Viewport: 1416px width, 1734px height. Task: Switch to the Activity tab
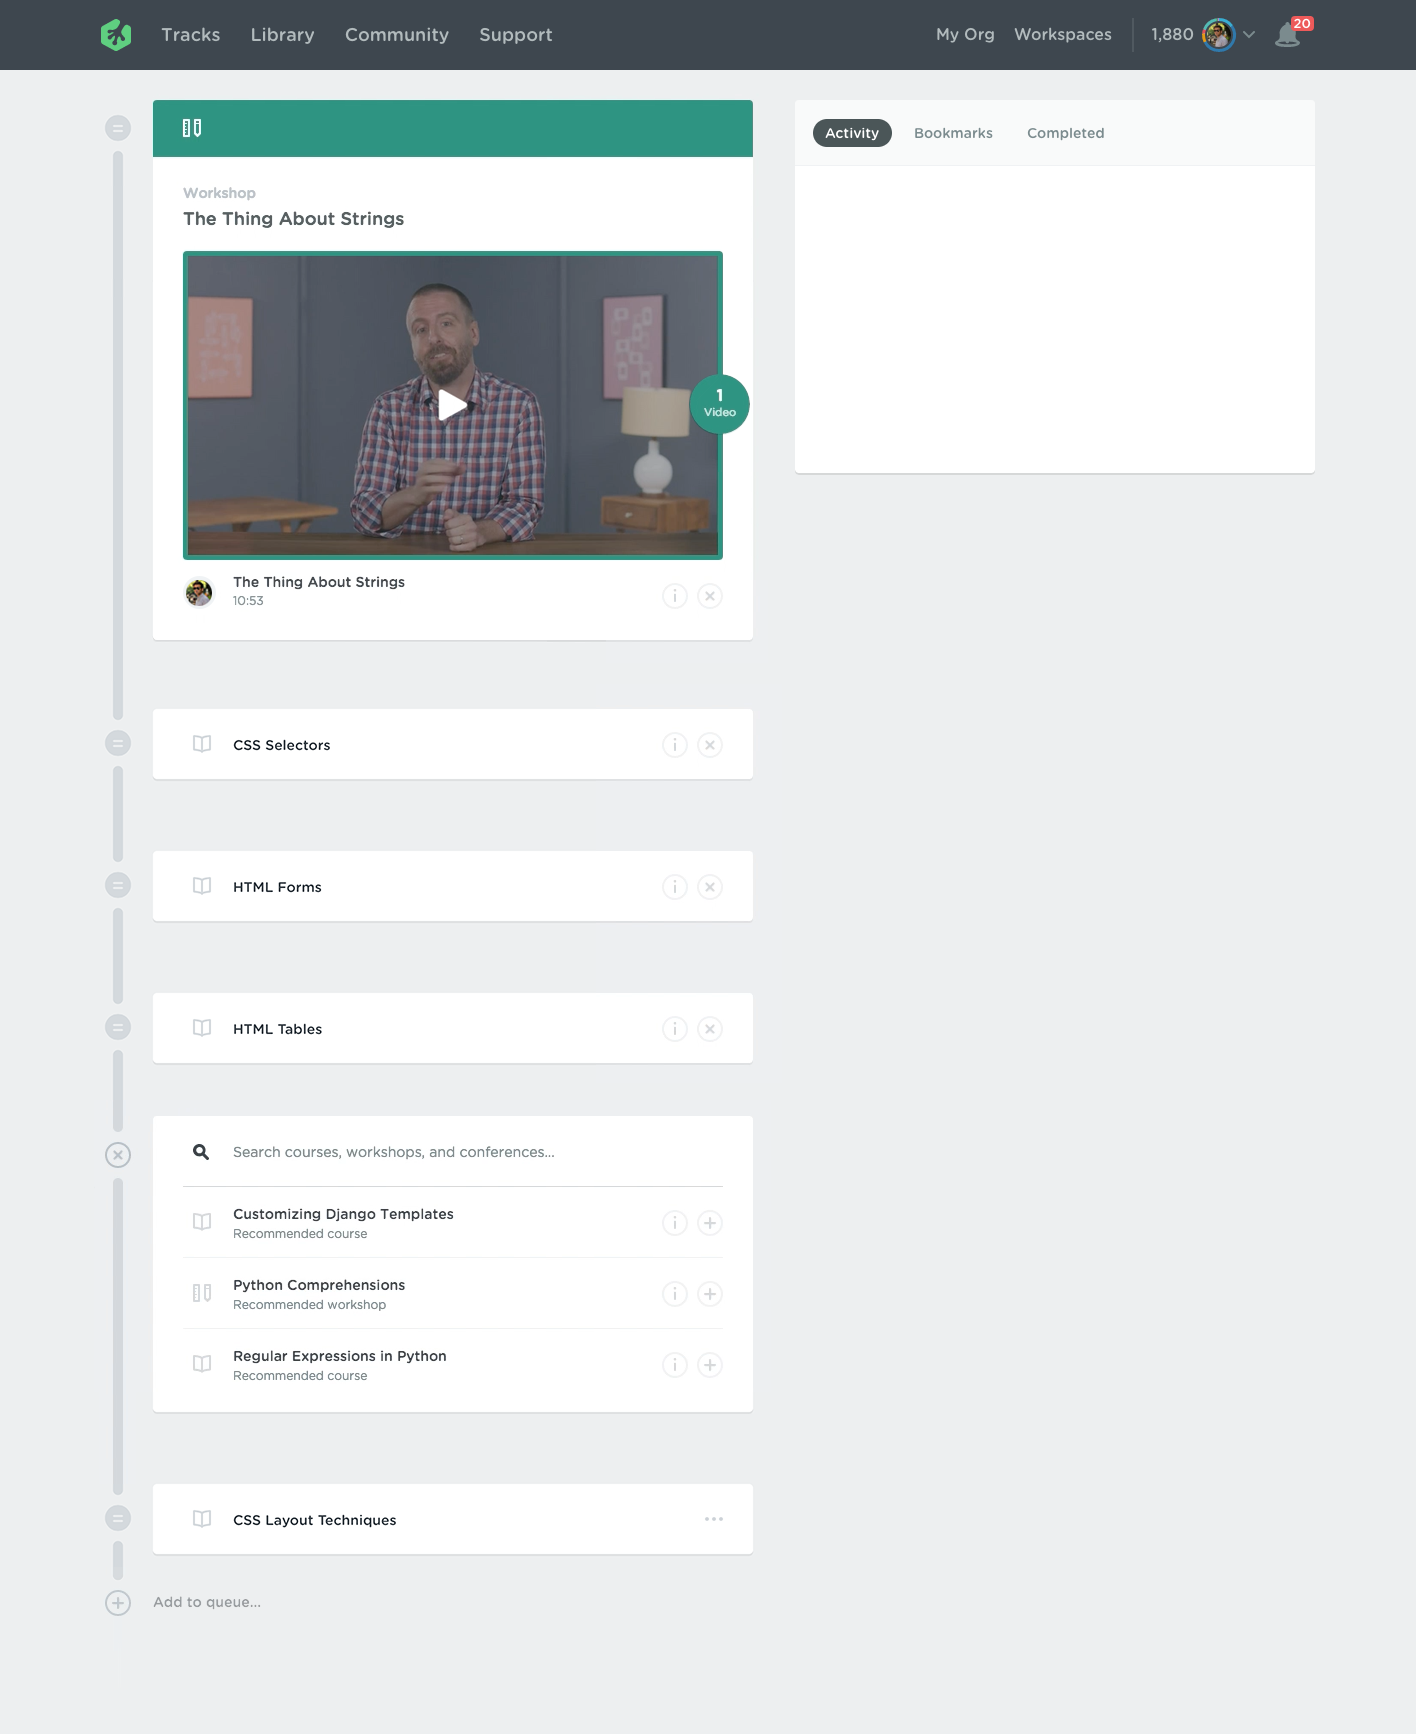click(852, 133)
